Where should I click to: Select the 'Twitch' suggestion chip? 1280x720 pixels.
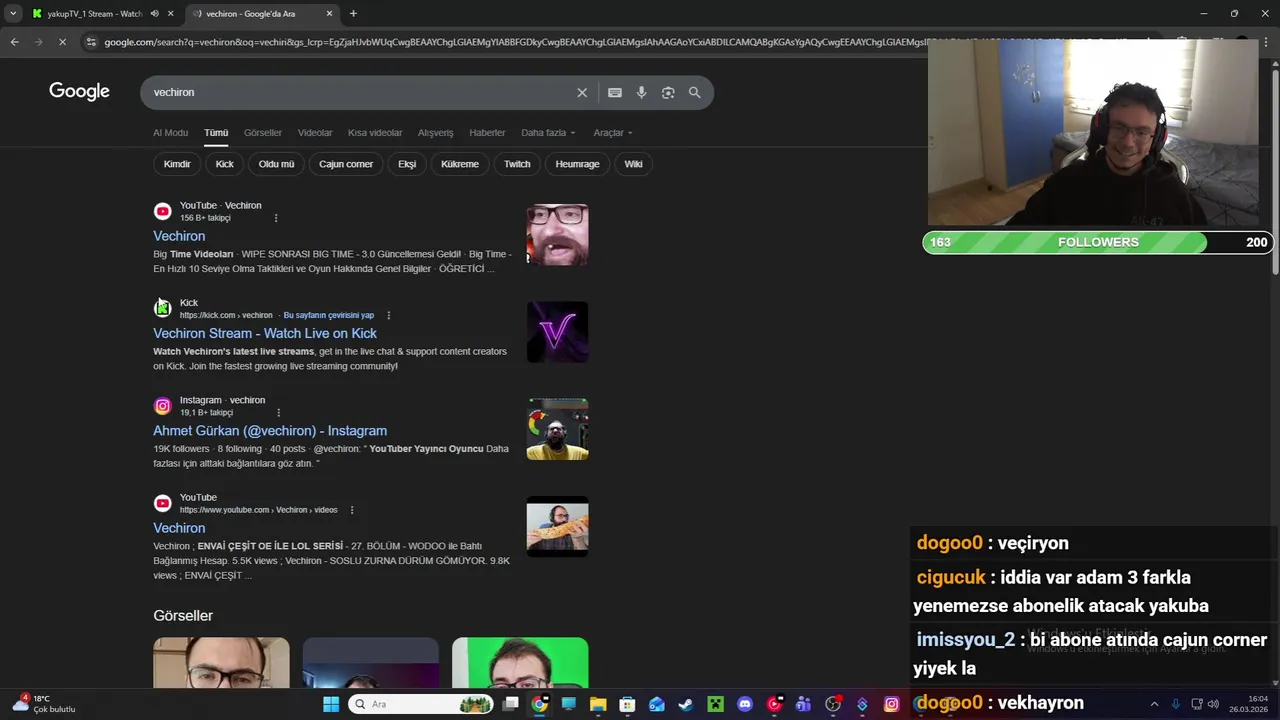tap(517, 164)
